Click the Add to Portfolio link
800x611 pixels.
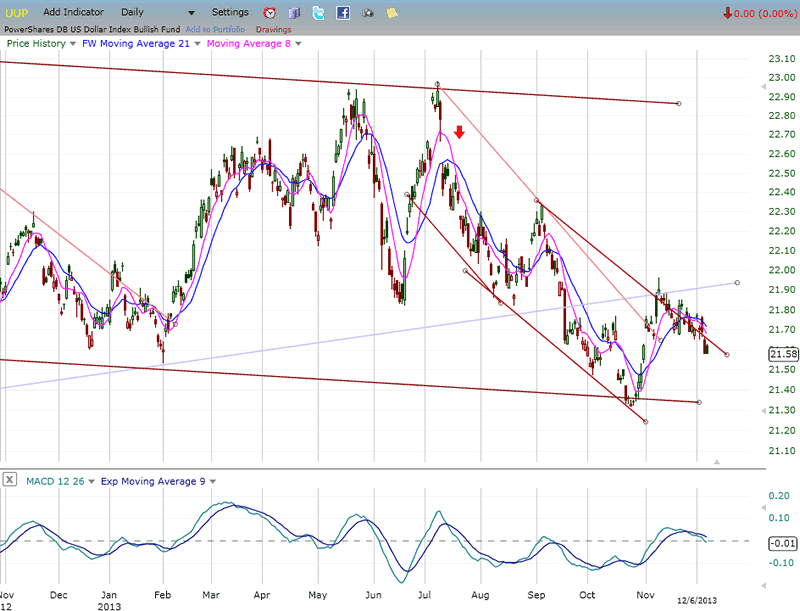coord(215,29)
